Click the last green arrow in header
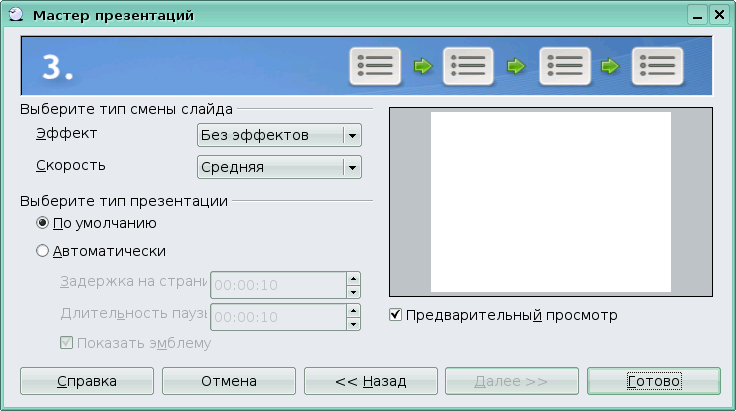The height and width of the screenshot is (411, 736). point(611,67)
